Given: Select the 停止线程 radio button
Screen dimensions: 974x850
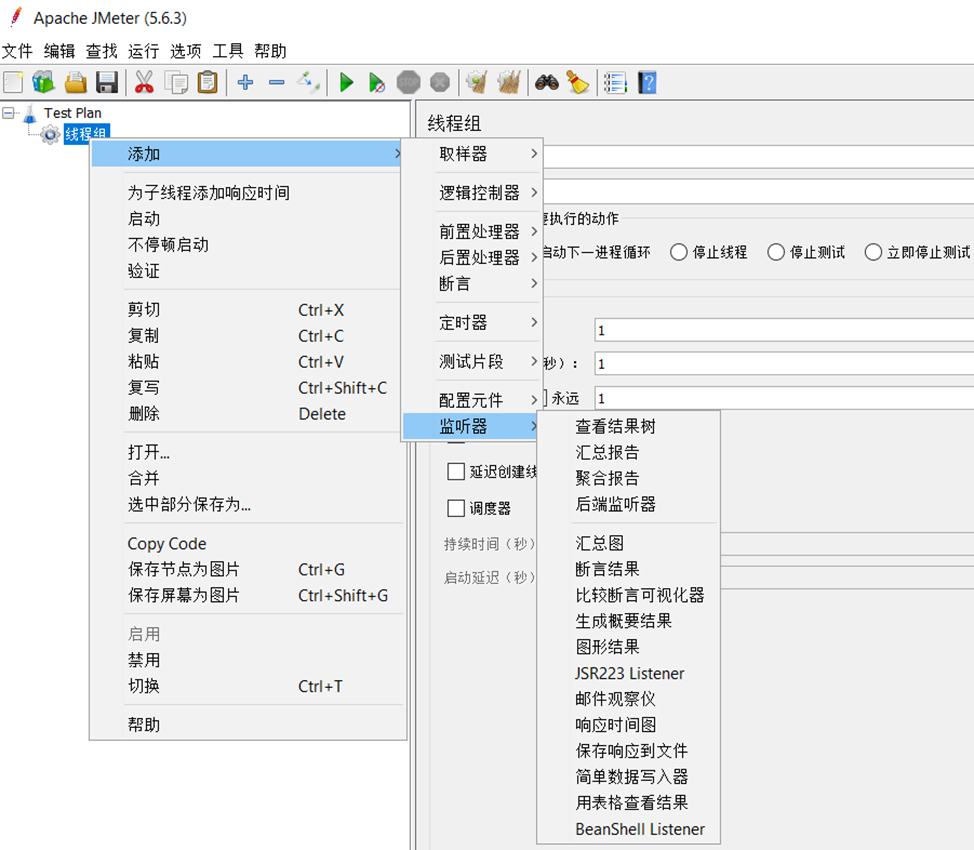Looking at the screenshot, I should pos(678,252).
